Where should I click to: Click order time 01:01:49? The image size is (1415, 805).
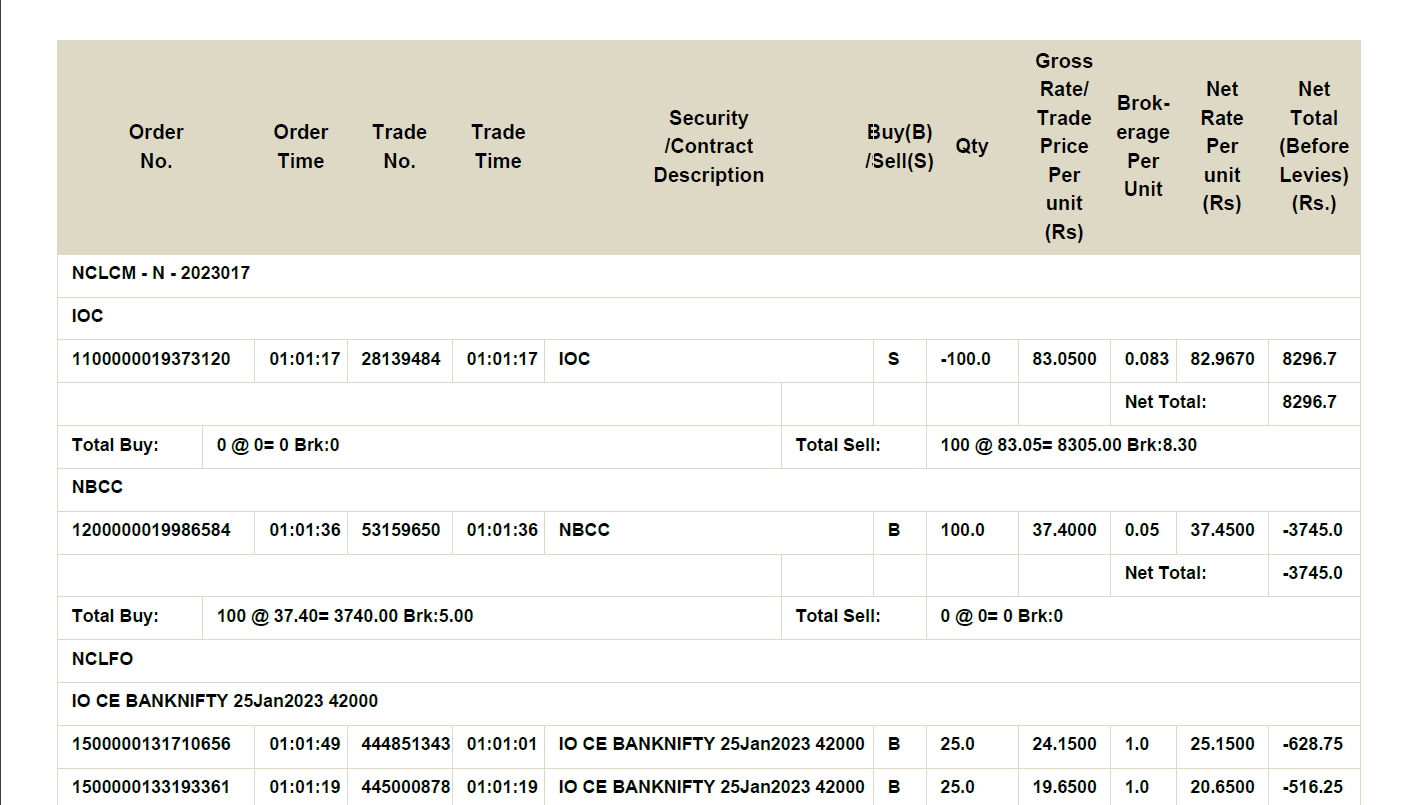coord(305,744)
